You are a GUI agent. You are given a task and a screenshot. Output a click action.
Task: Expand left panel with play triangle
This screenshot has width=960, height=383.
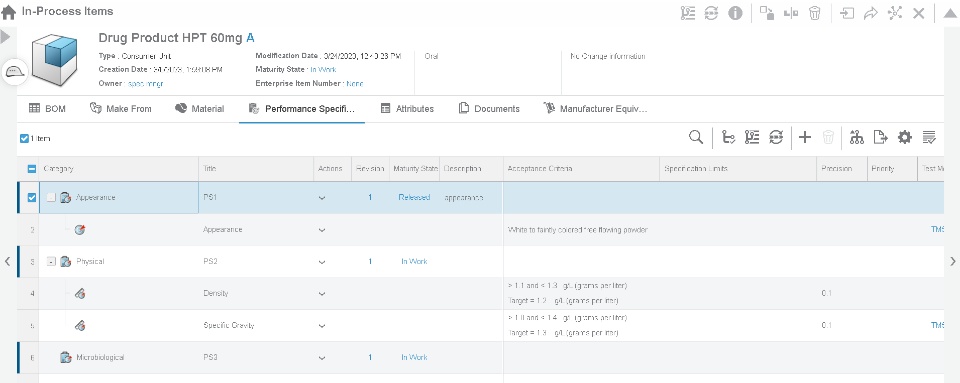pyautogui.click(x=6, y=37)
